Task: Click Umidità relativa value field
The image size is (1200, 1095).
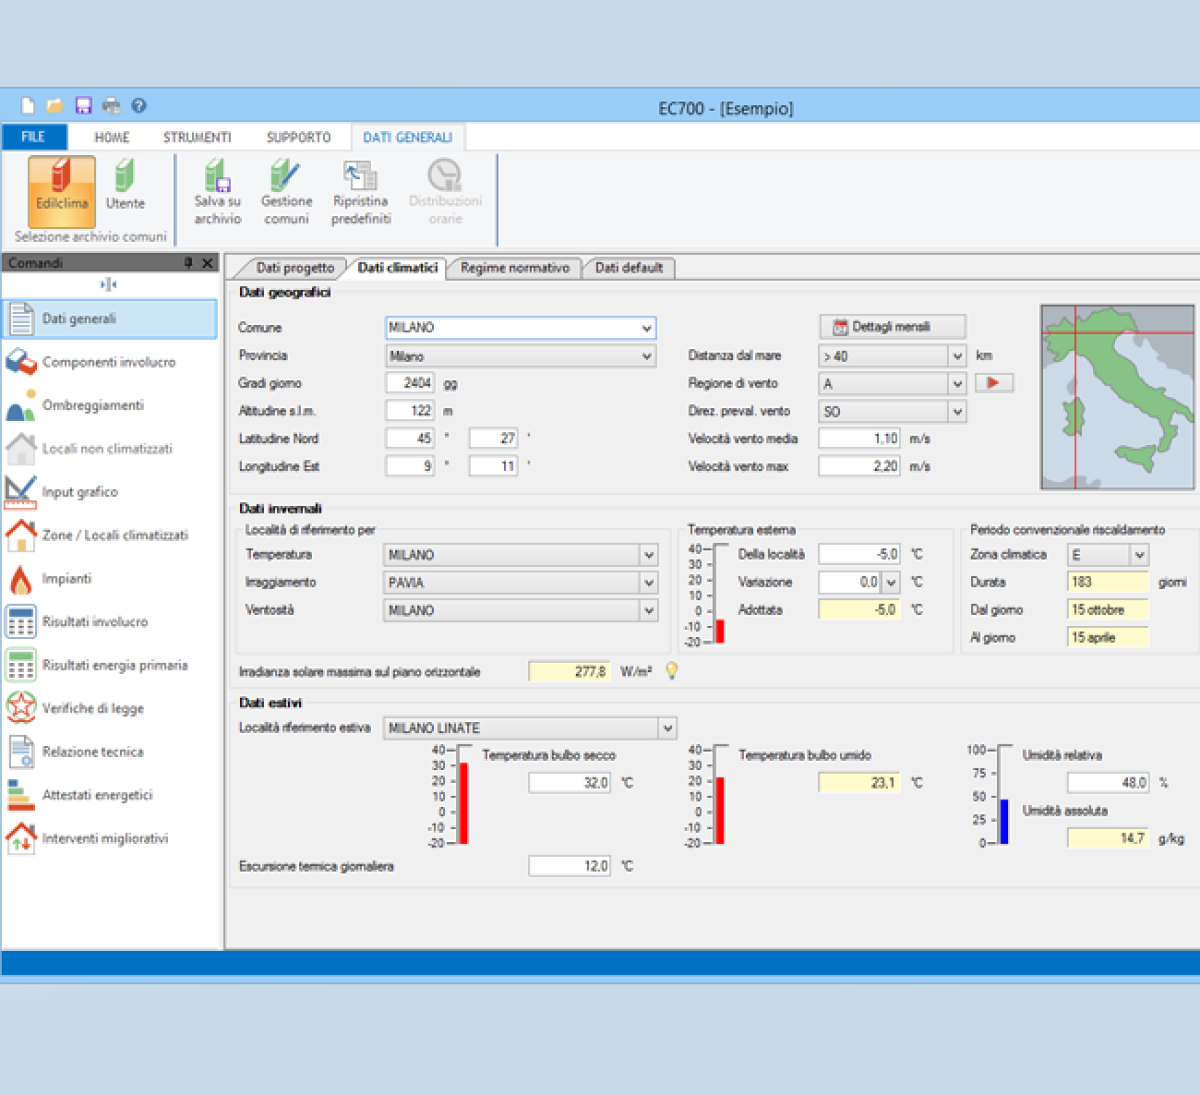Action: point(1108,783)
